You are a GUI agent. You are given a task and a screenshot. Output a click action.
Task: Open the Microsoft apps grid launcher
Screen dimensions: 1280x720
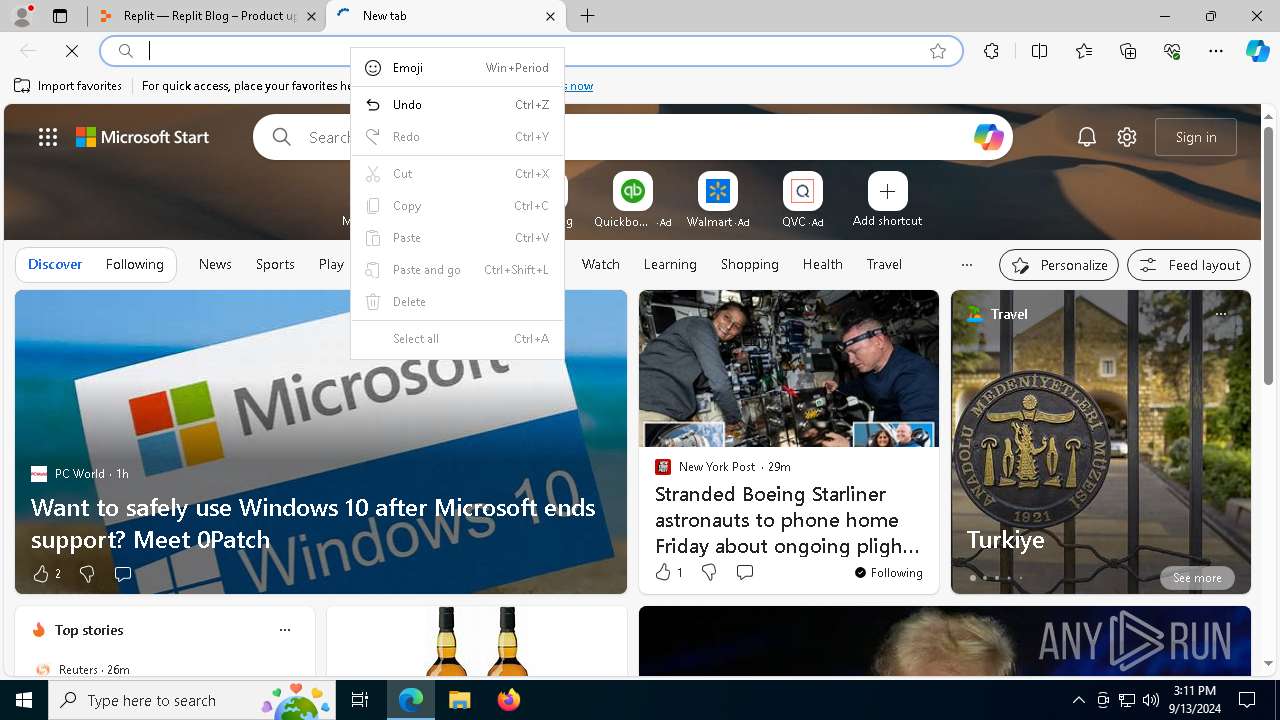point(48,137)
